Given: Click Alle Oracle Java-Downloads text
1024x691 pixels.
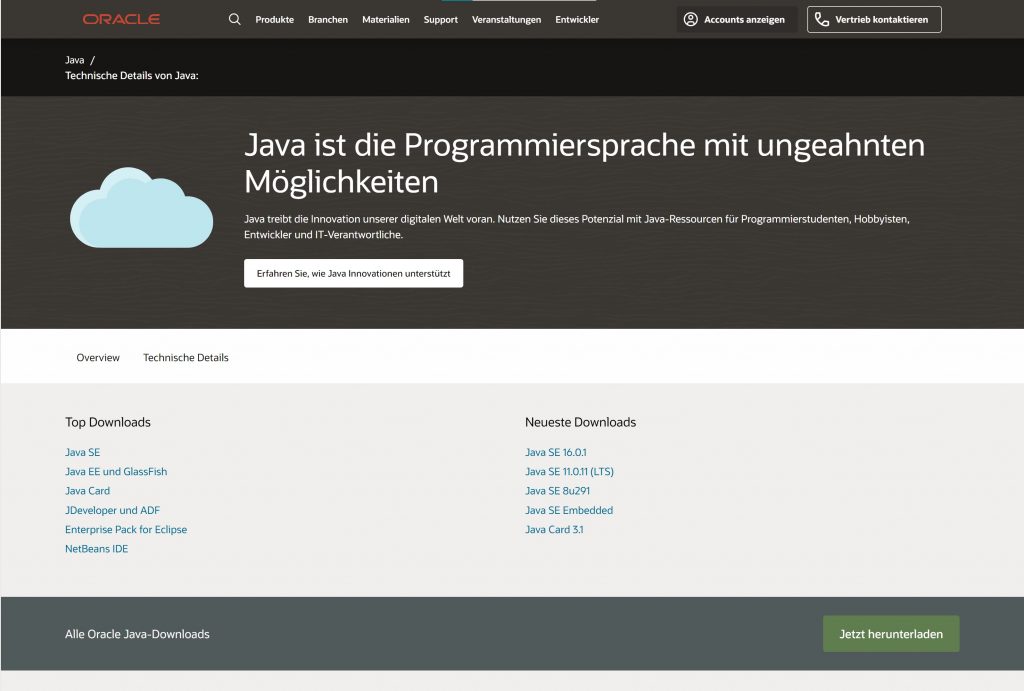Looking at the screenshot, I should pos(137,634).
